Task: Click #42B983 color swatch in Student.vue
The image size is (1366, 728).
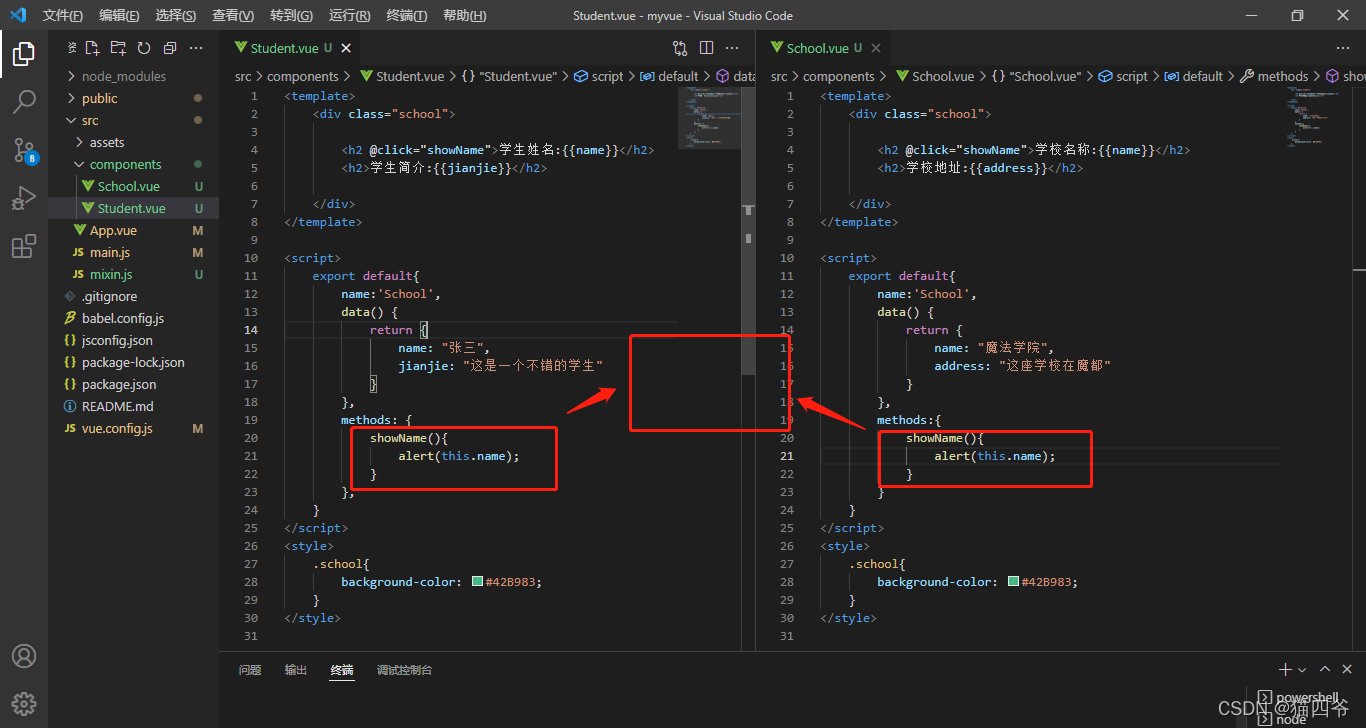Action: (x=477, y=582)
